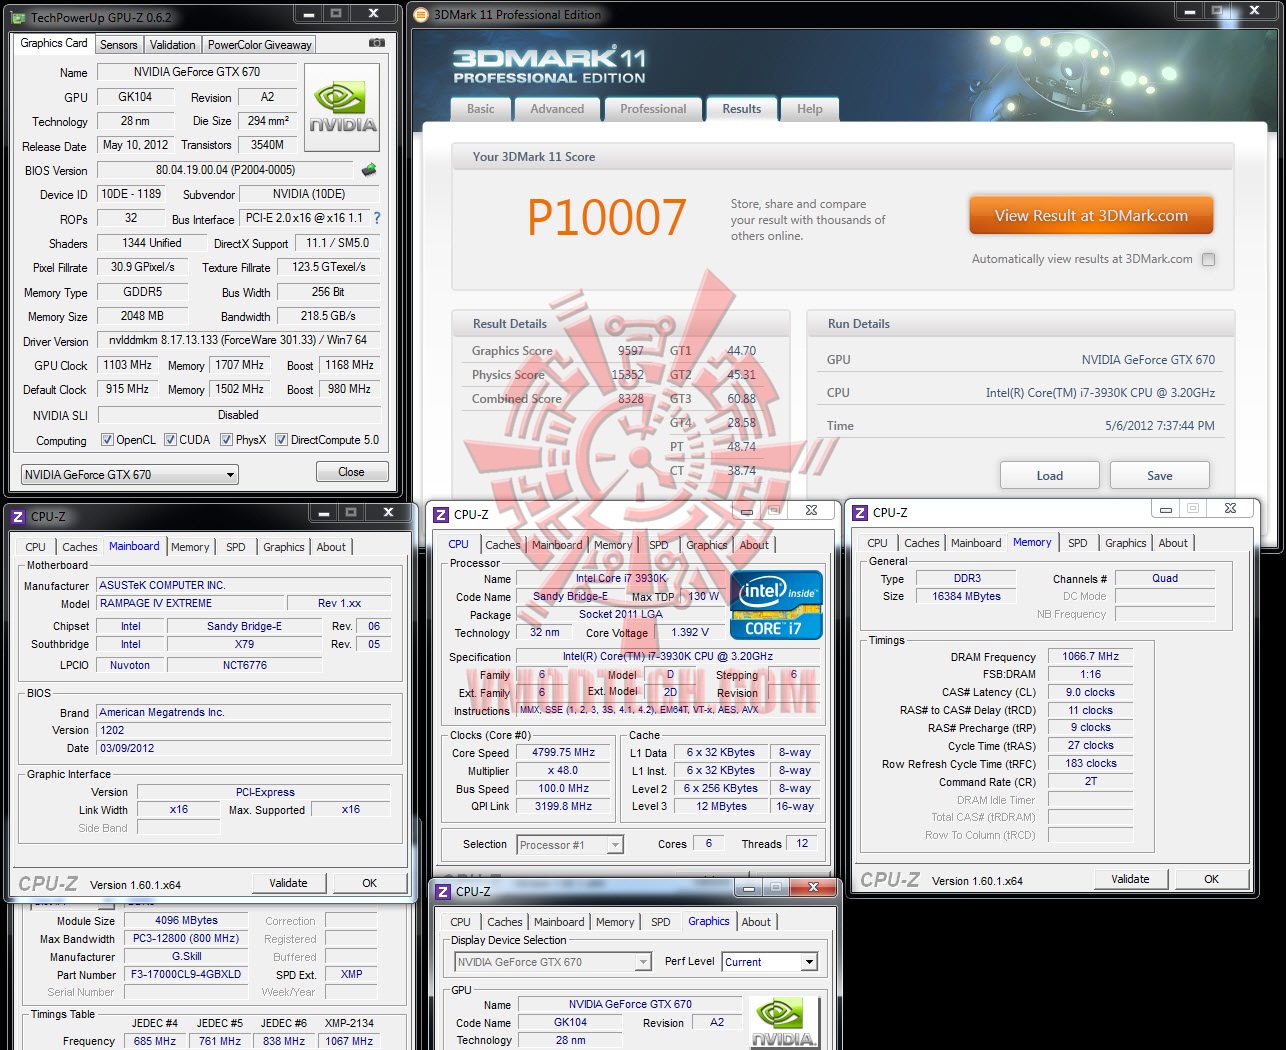Click the NVIDIA SLI 'Disabled' field

[x=238, y=415]
